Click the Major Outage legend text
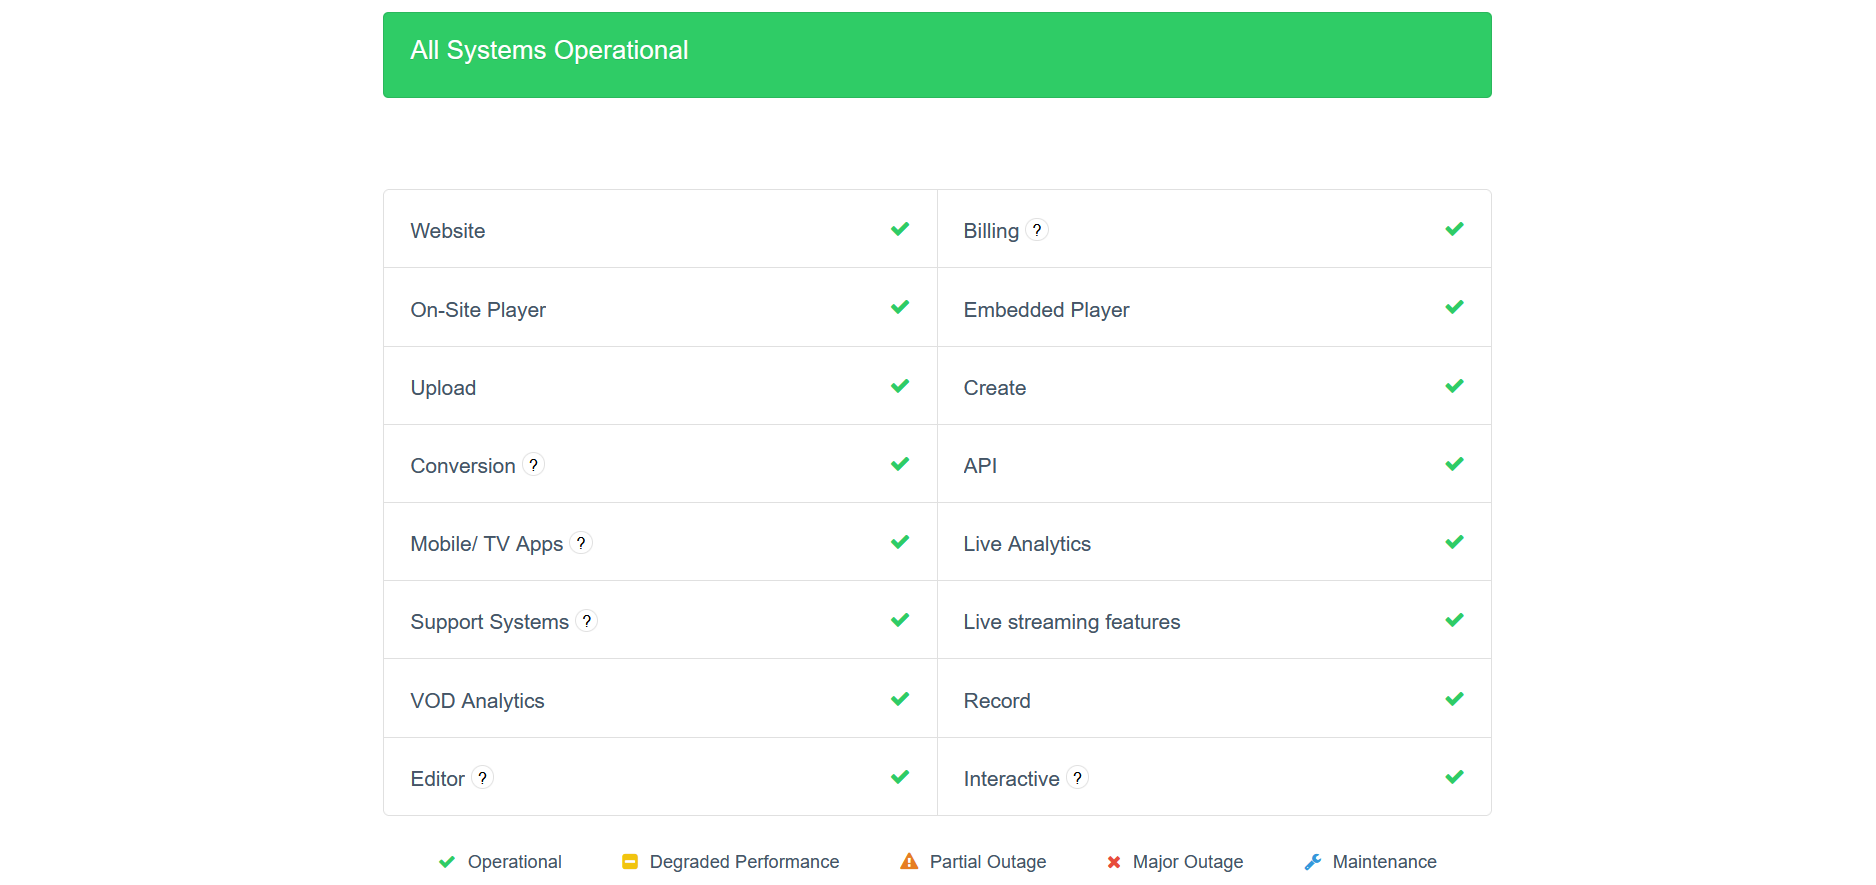The image size is (1876, 885). click(1188, 862)
